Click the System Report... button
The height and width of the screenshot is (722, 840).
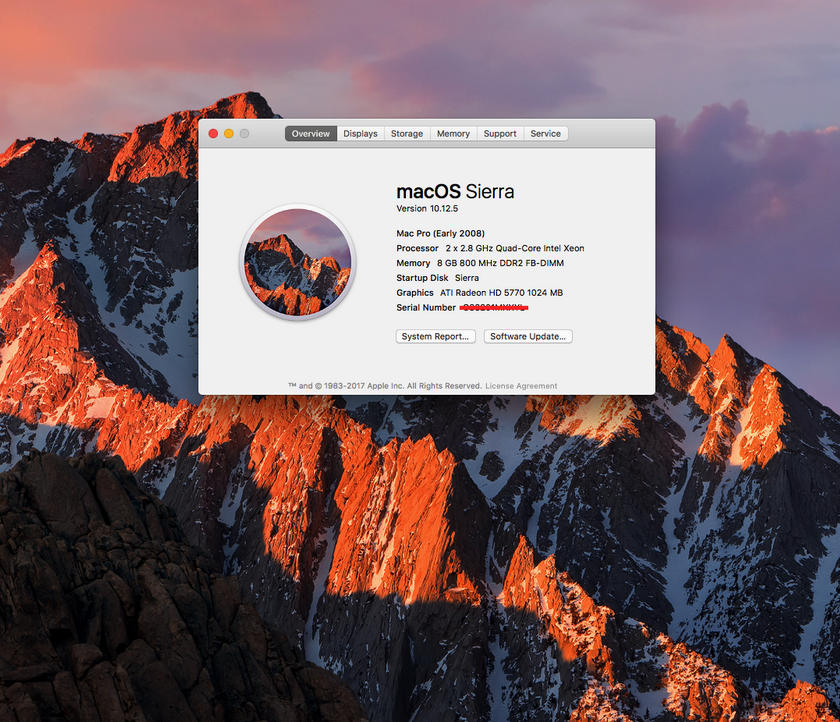coord(436,336)
